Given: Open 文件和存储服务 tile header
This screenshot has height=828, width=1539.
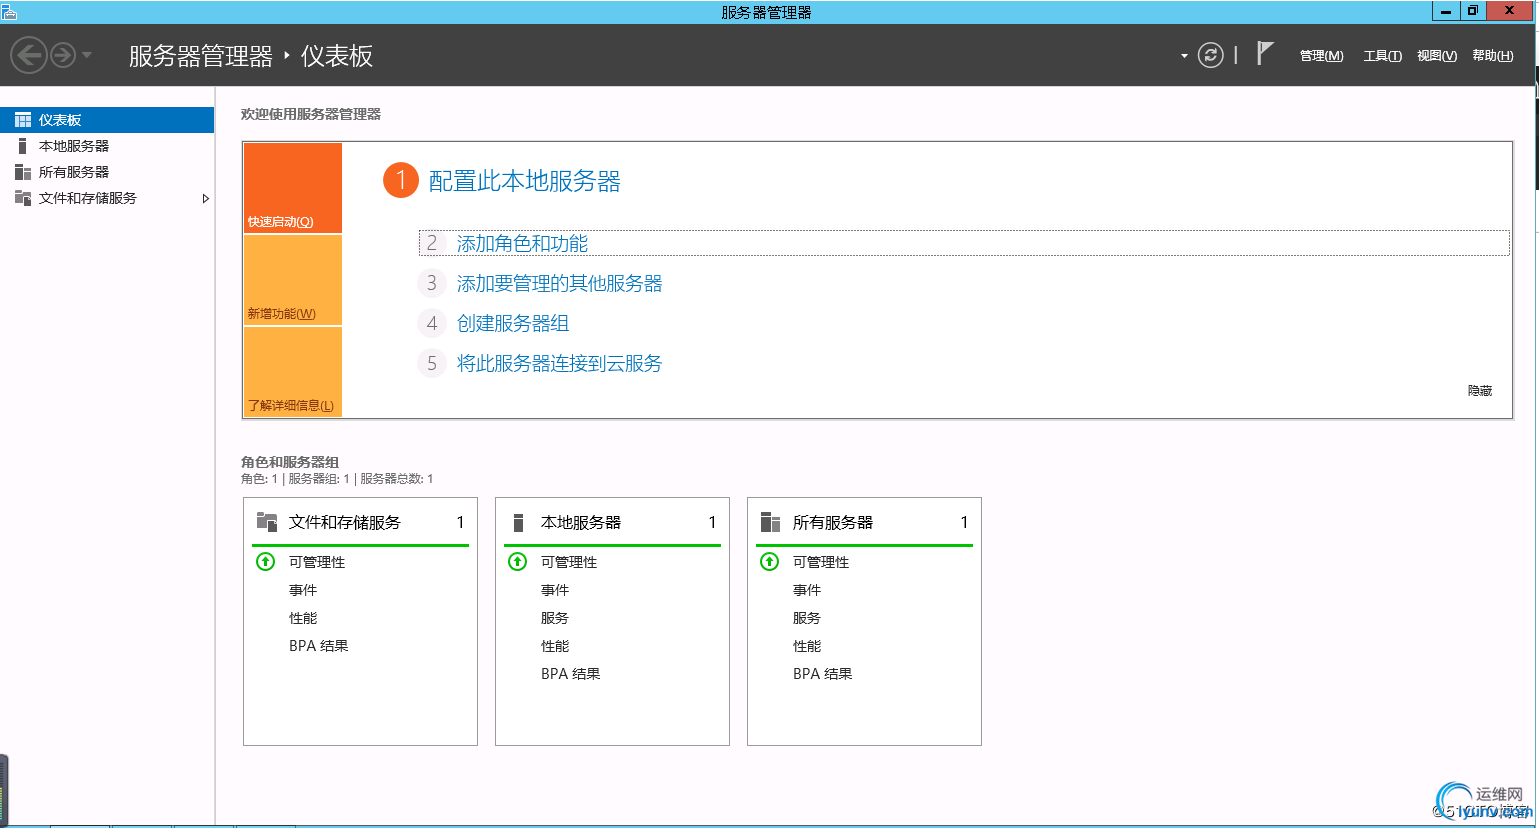Looking at the screenshot, I should [360, 522].
